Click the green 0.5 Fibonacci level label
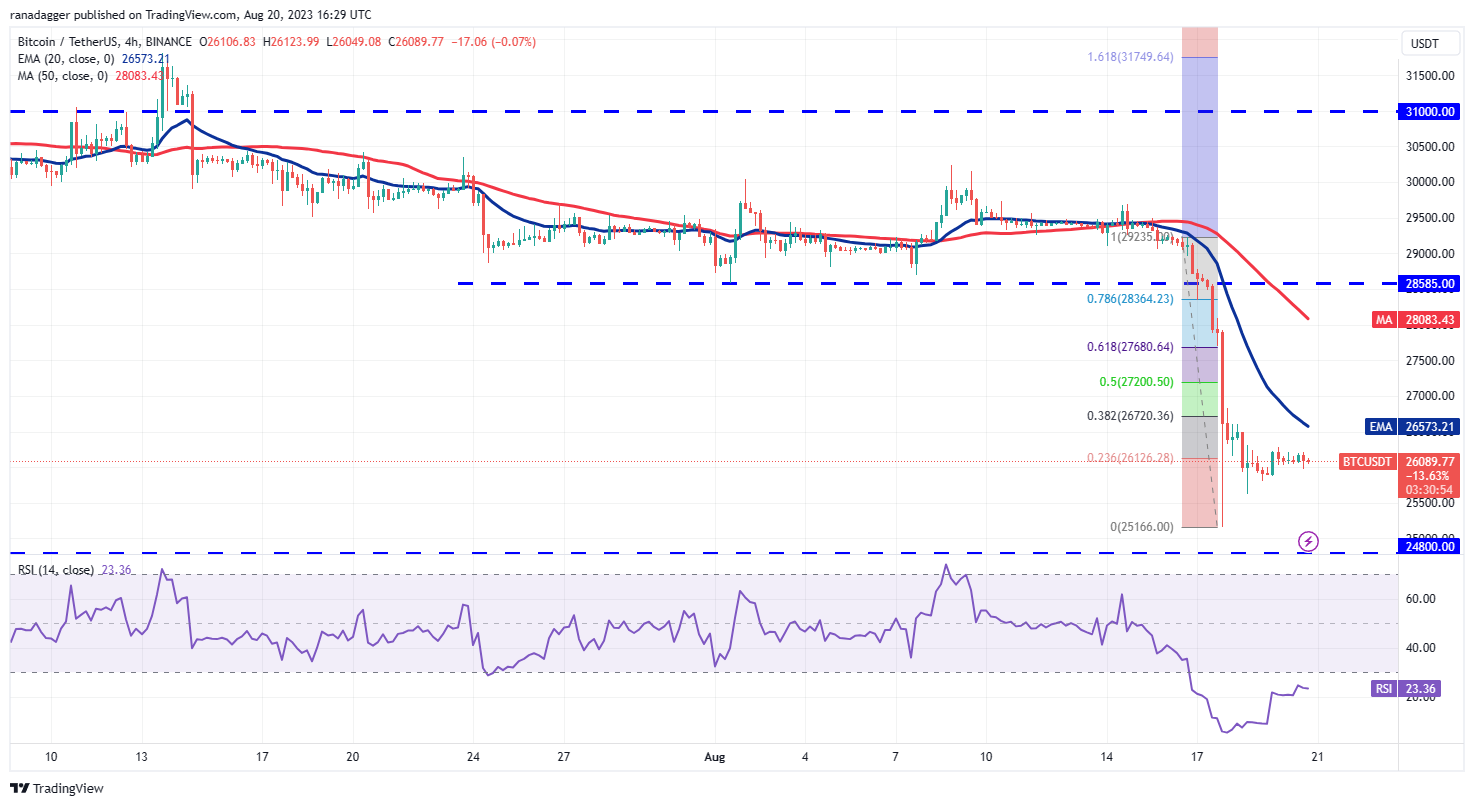This screenshot has width=1474, height=806. pos(1134,382)
